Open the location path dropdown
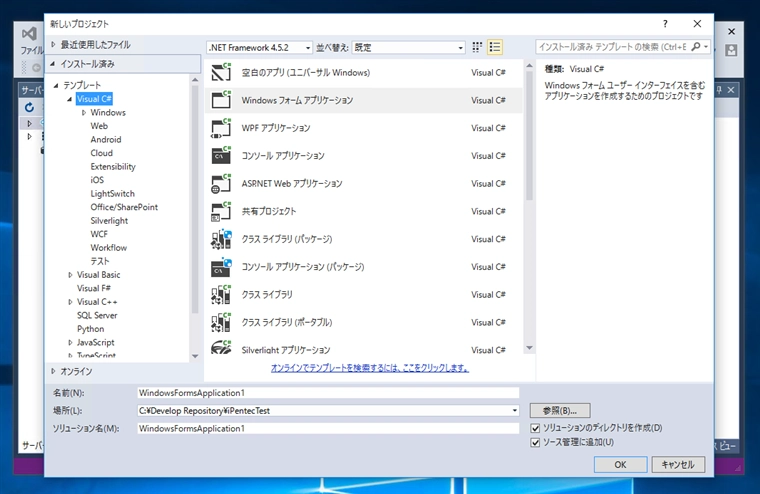Screen dimensions: 760x494 pos(514,411)
